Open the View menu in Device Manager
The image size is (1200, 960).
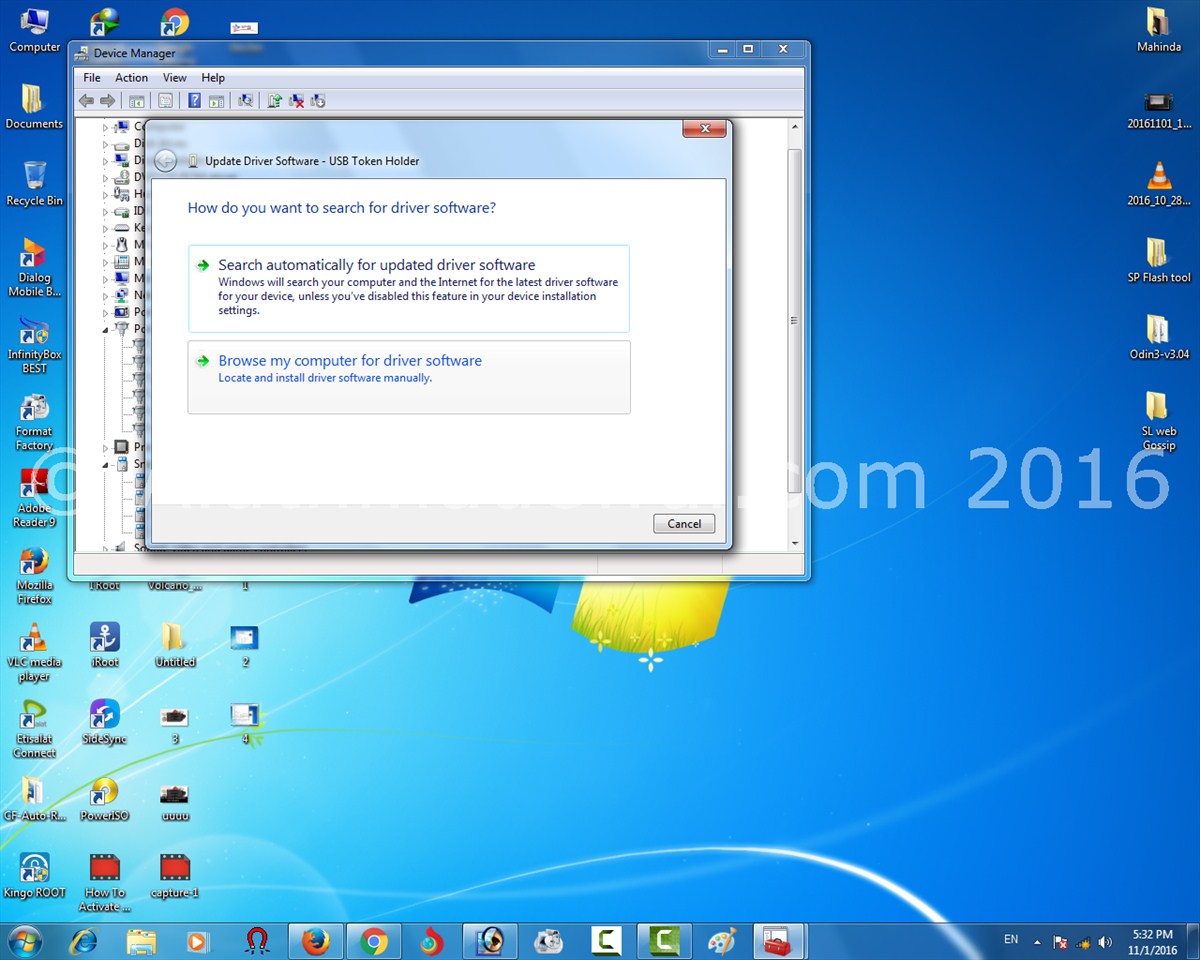(x=175, y=77)
